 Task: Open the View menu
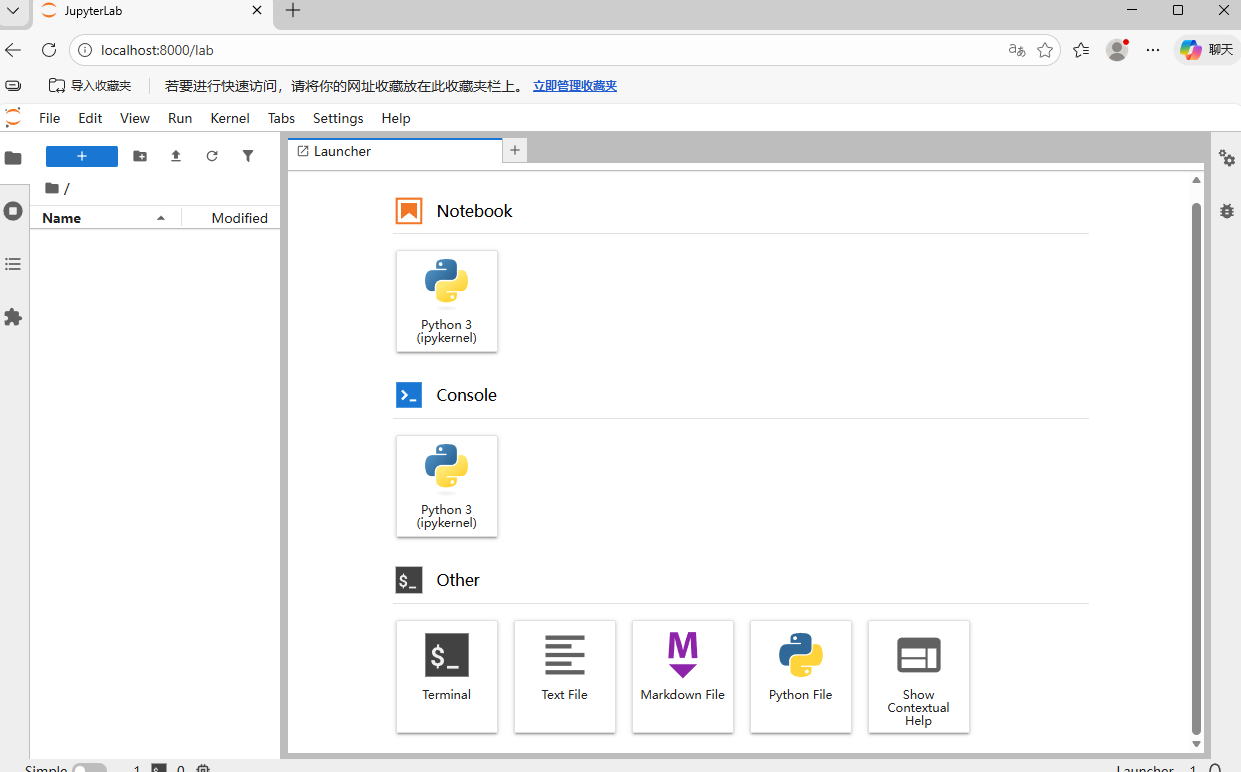pos(135,118)
